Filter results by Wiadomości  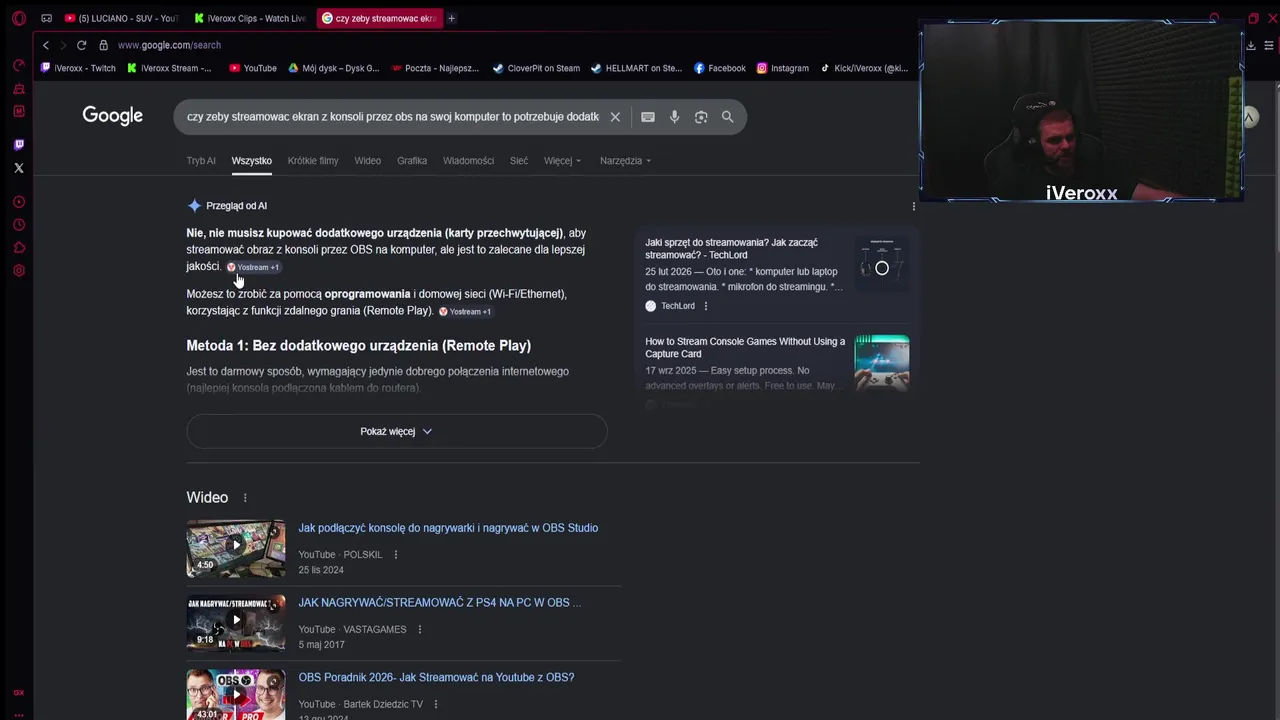click(468, 161)
